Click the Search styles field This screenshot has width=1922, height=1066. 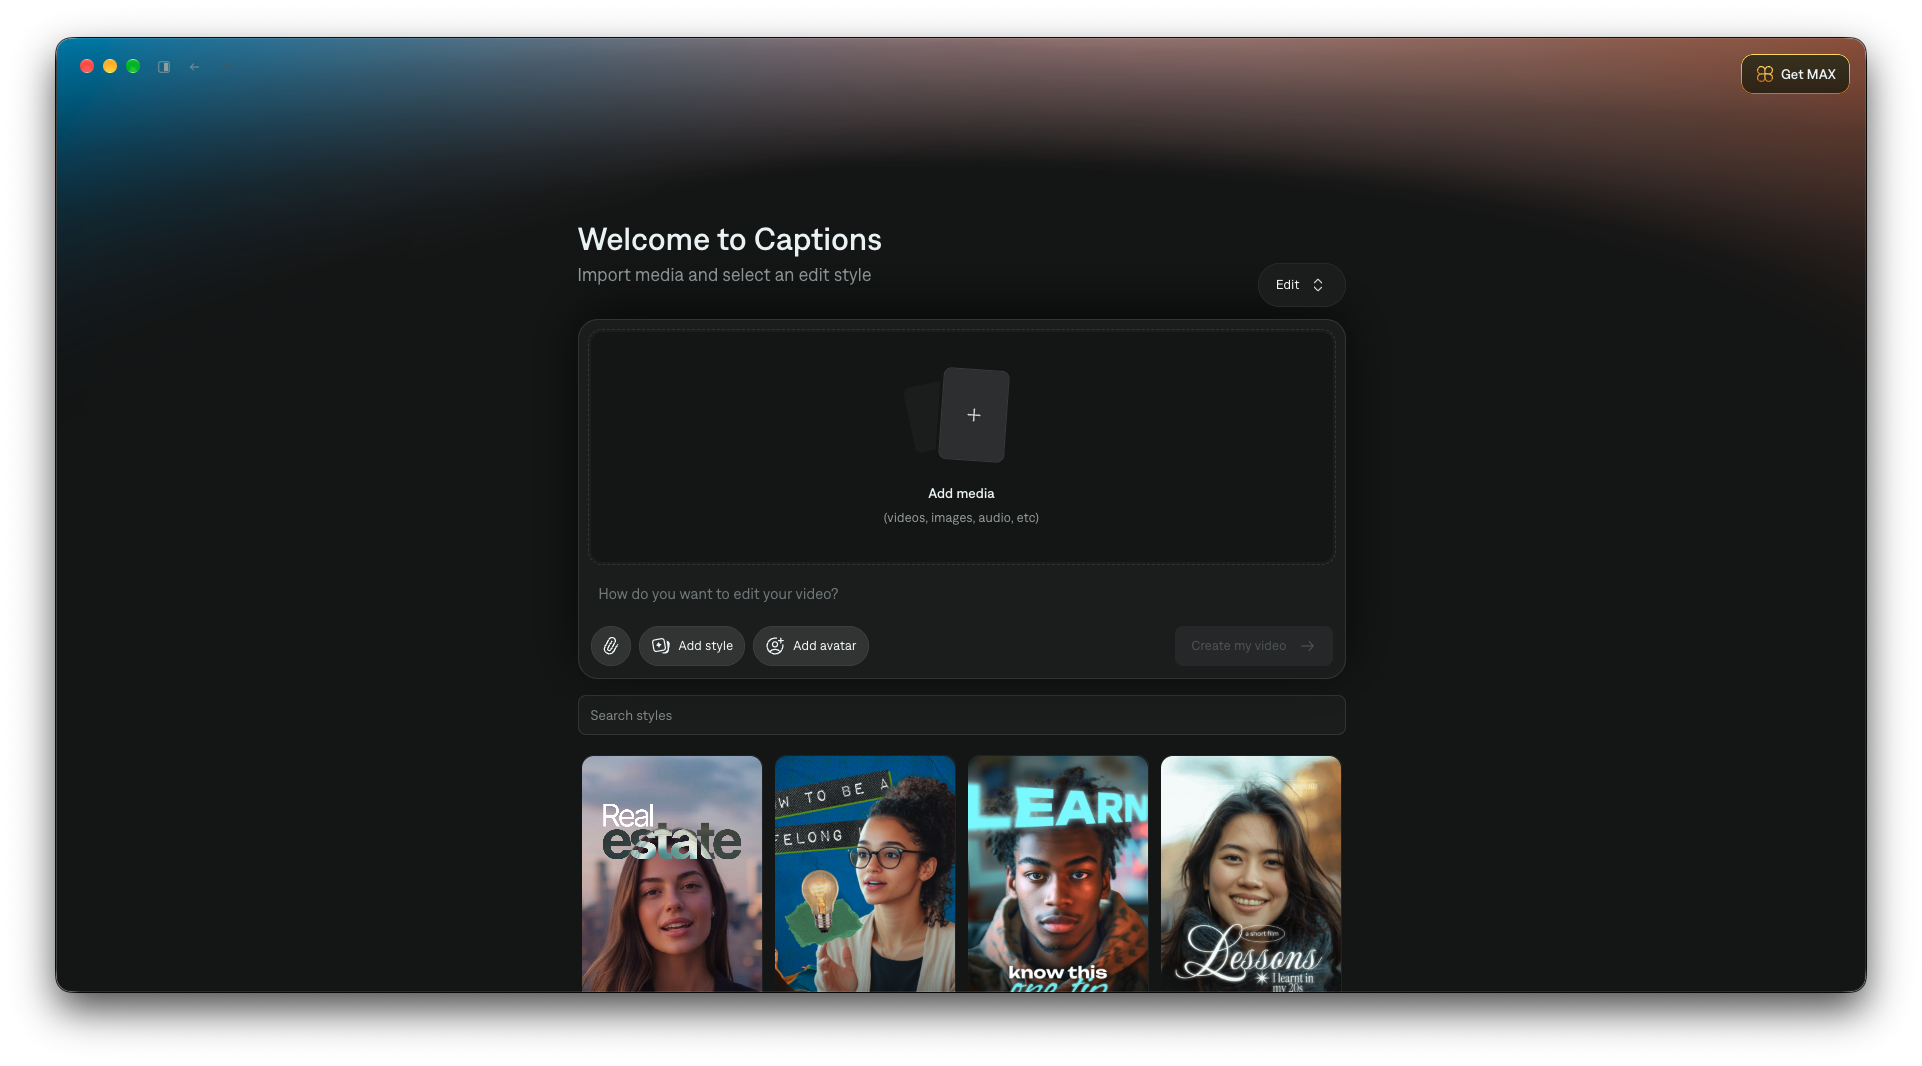pos(961,715)
